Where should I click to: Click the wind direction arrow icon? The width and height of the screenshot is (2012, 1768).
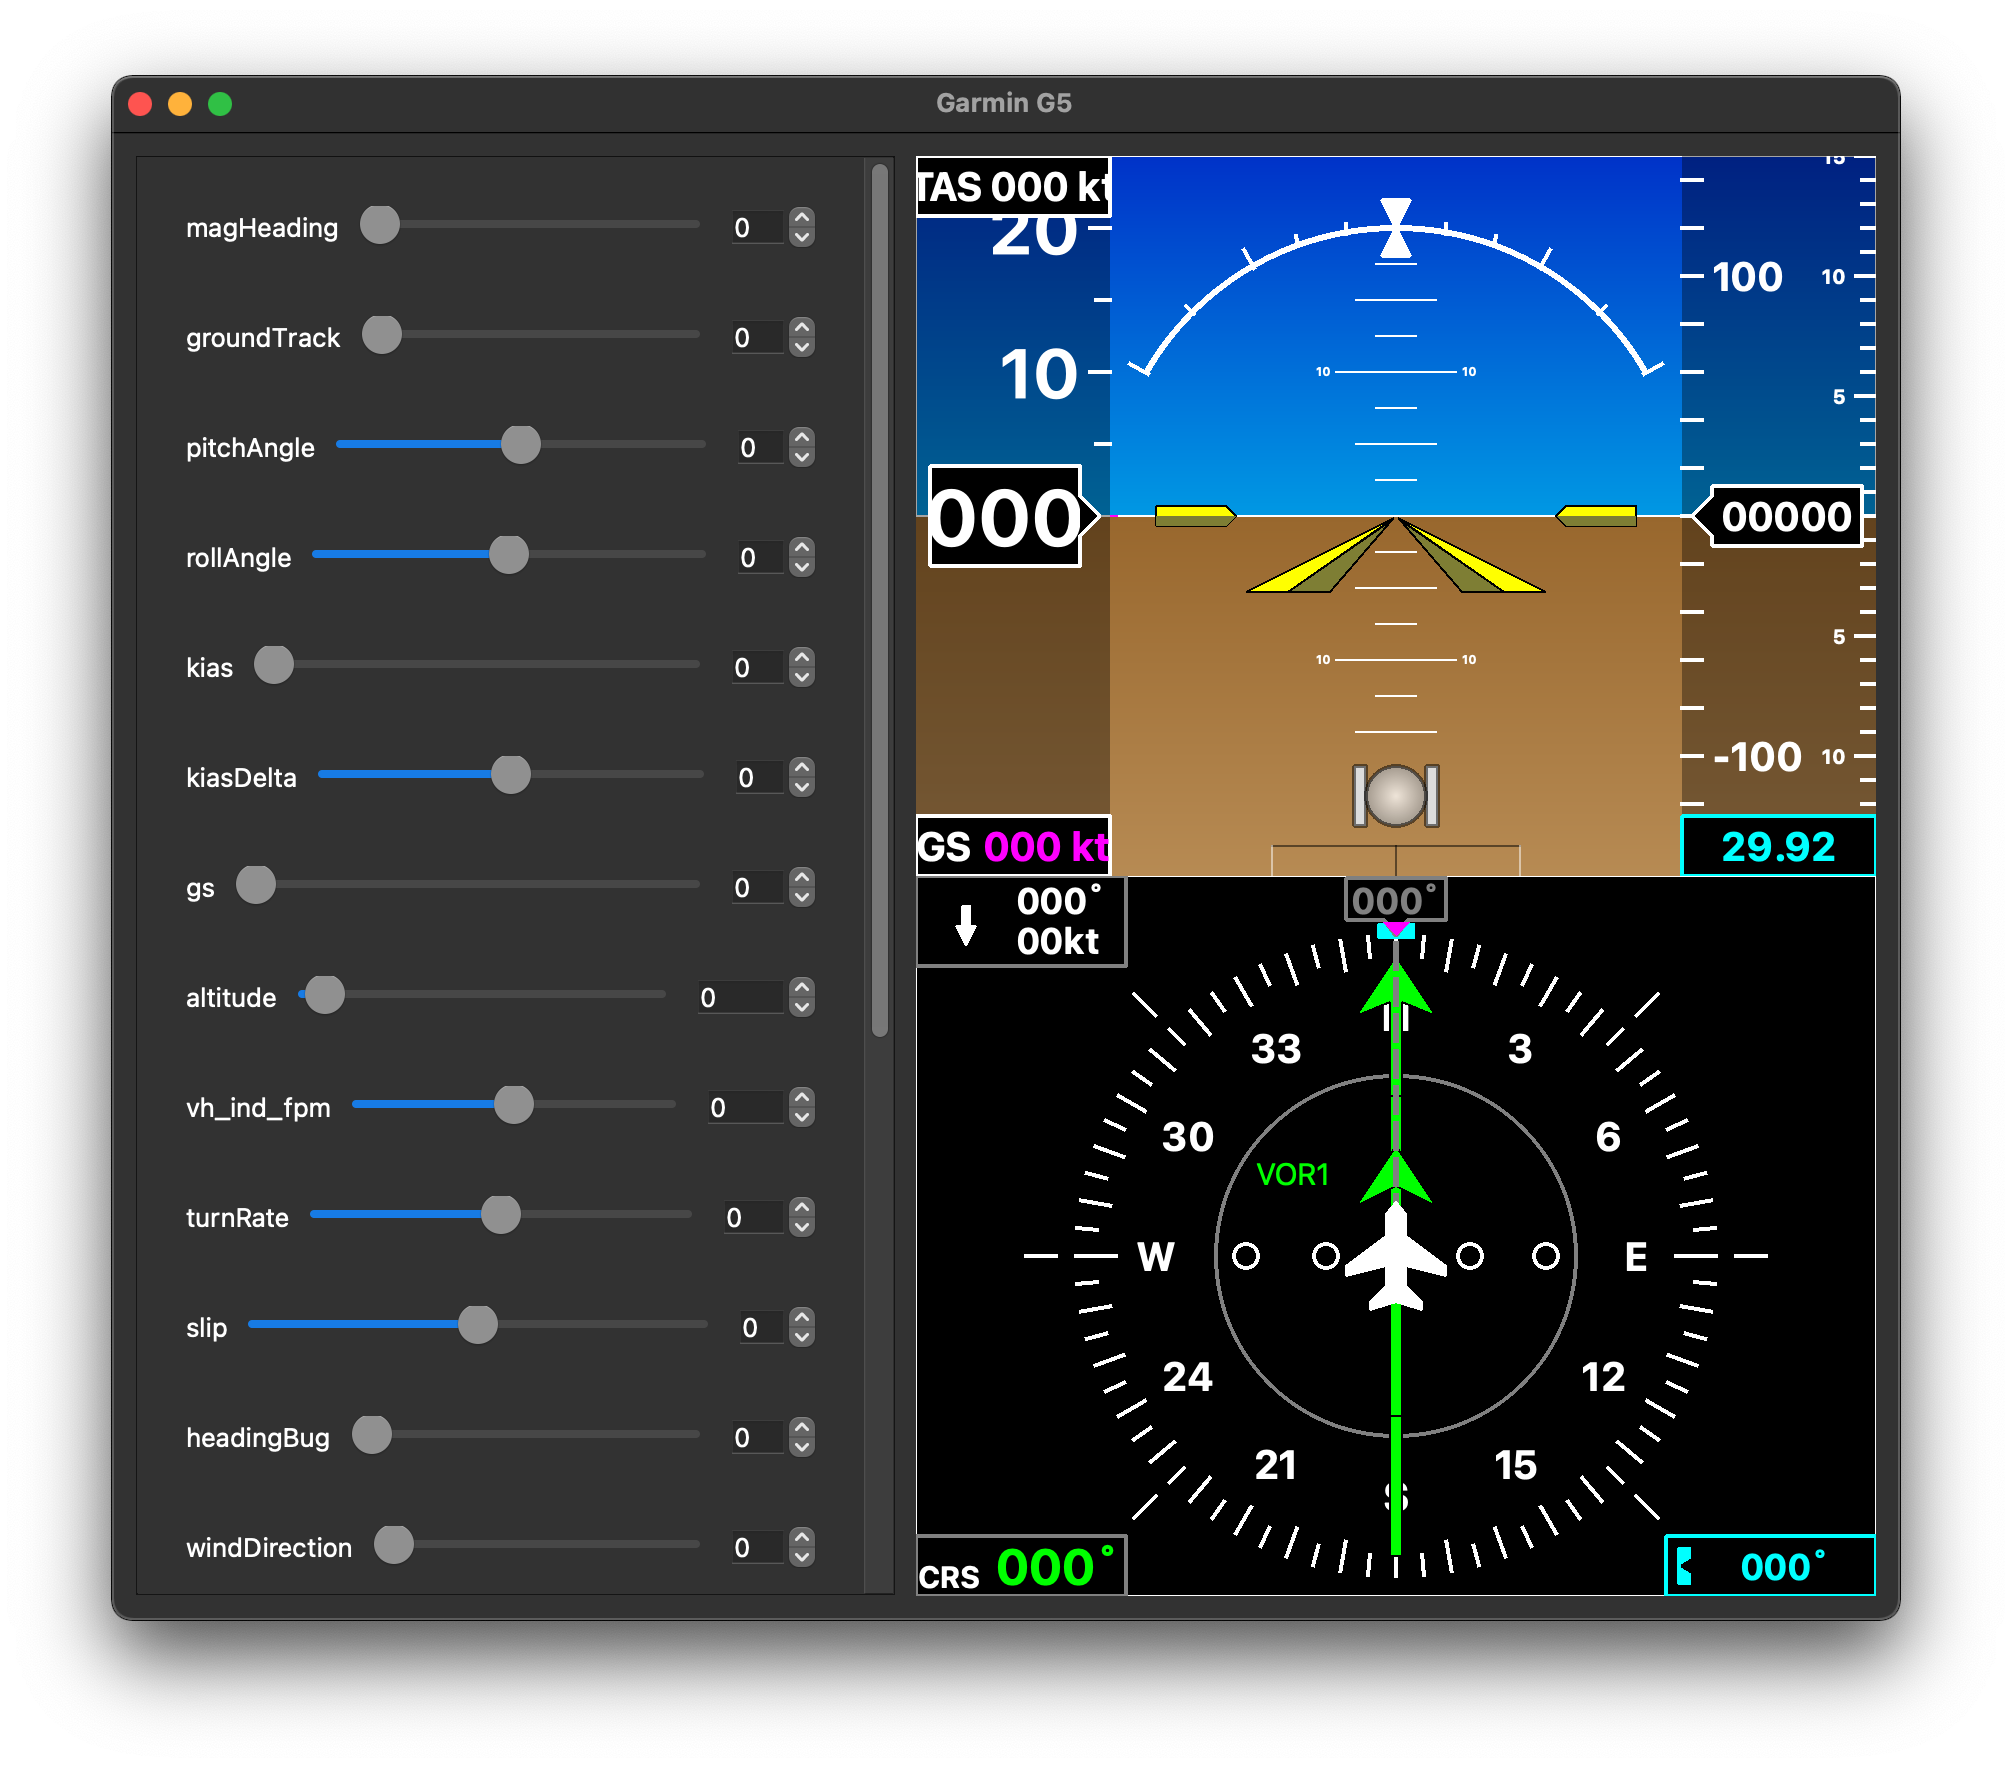[965, 924]
